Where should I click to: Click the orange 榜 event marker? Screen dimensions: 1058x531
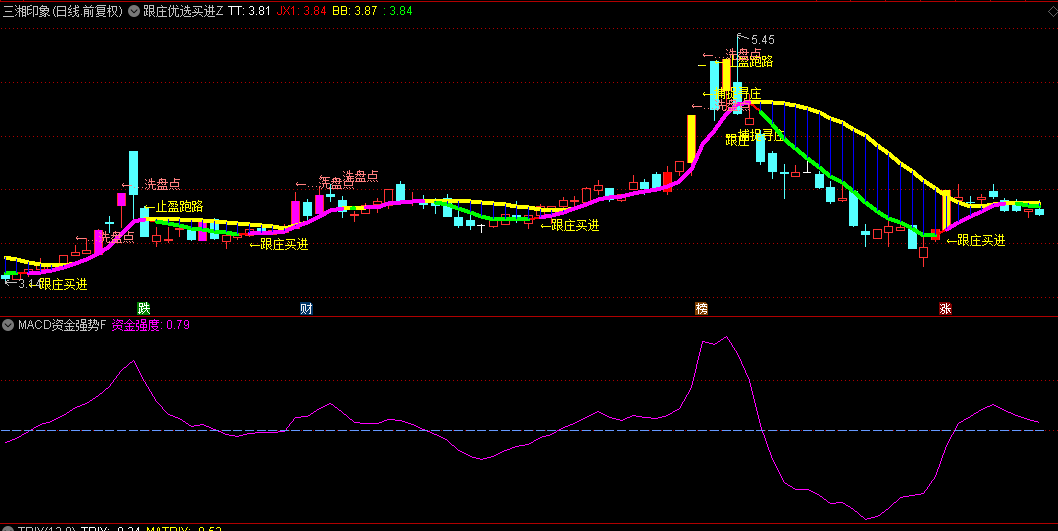point(702,309)
